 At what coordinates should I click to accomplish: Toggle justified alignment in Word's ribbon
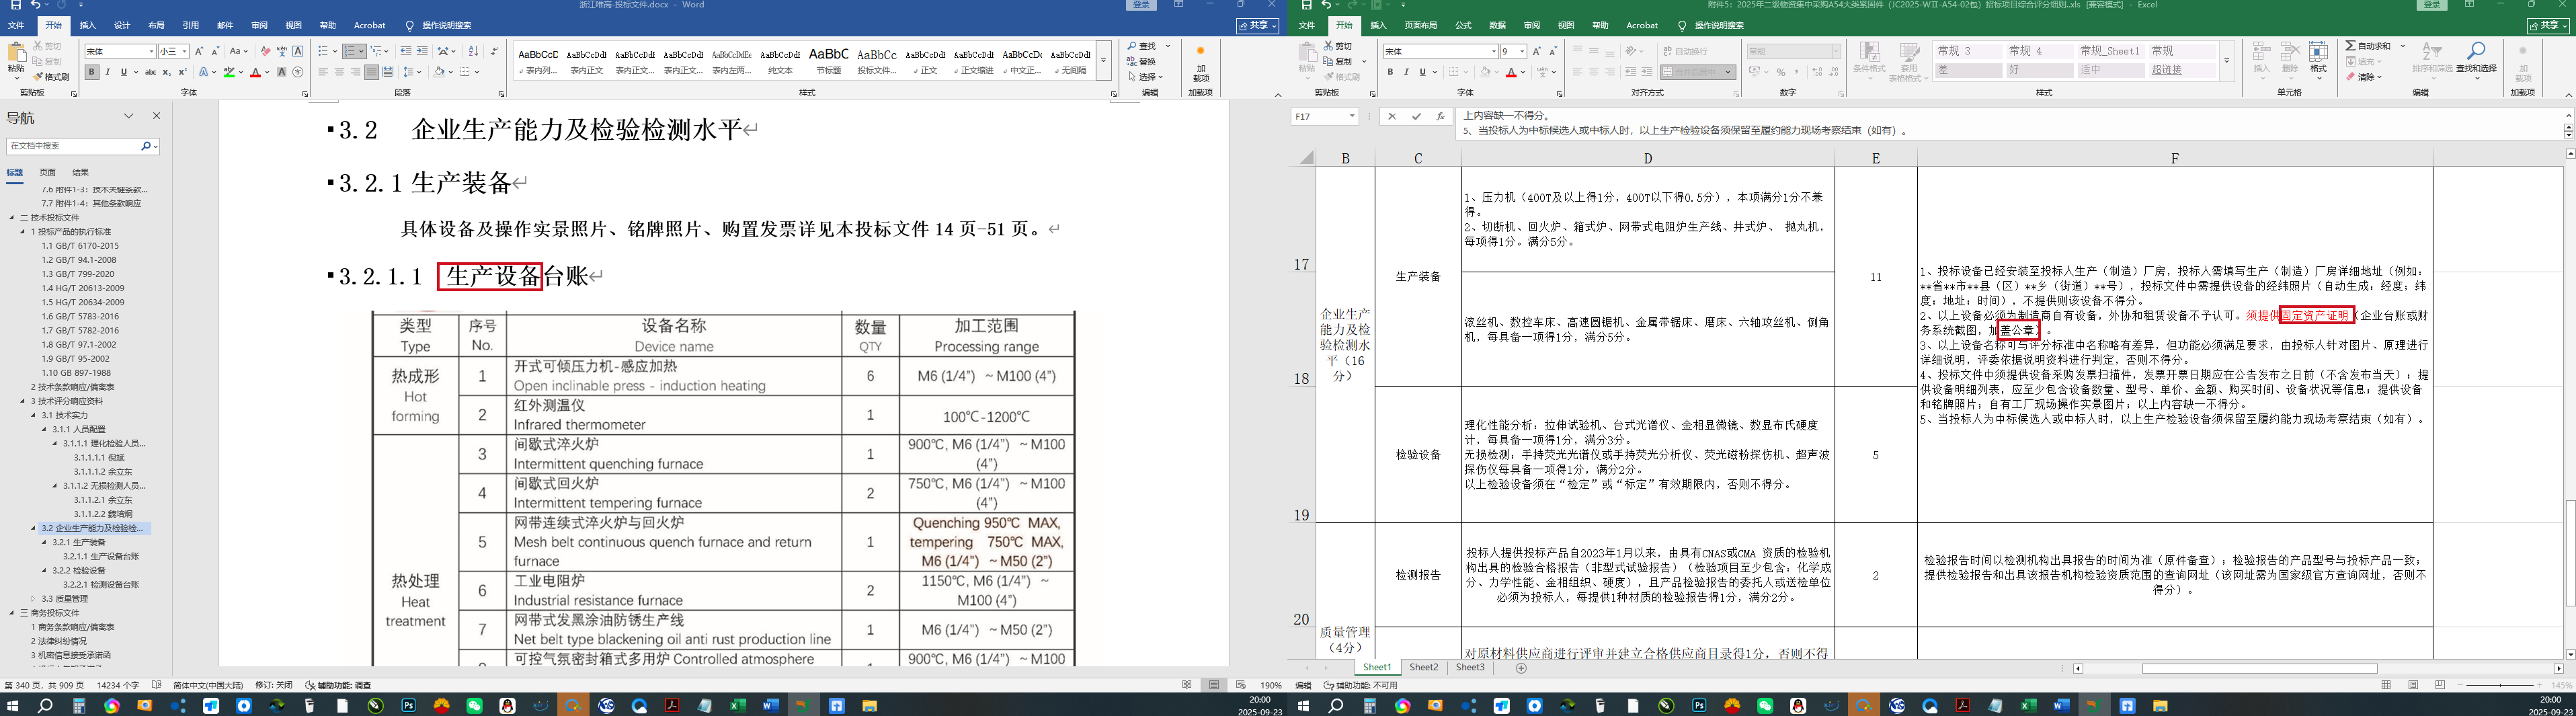[371, 72]
